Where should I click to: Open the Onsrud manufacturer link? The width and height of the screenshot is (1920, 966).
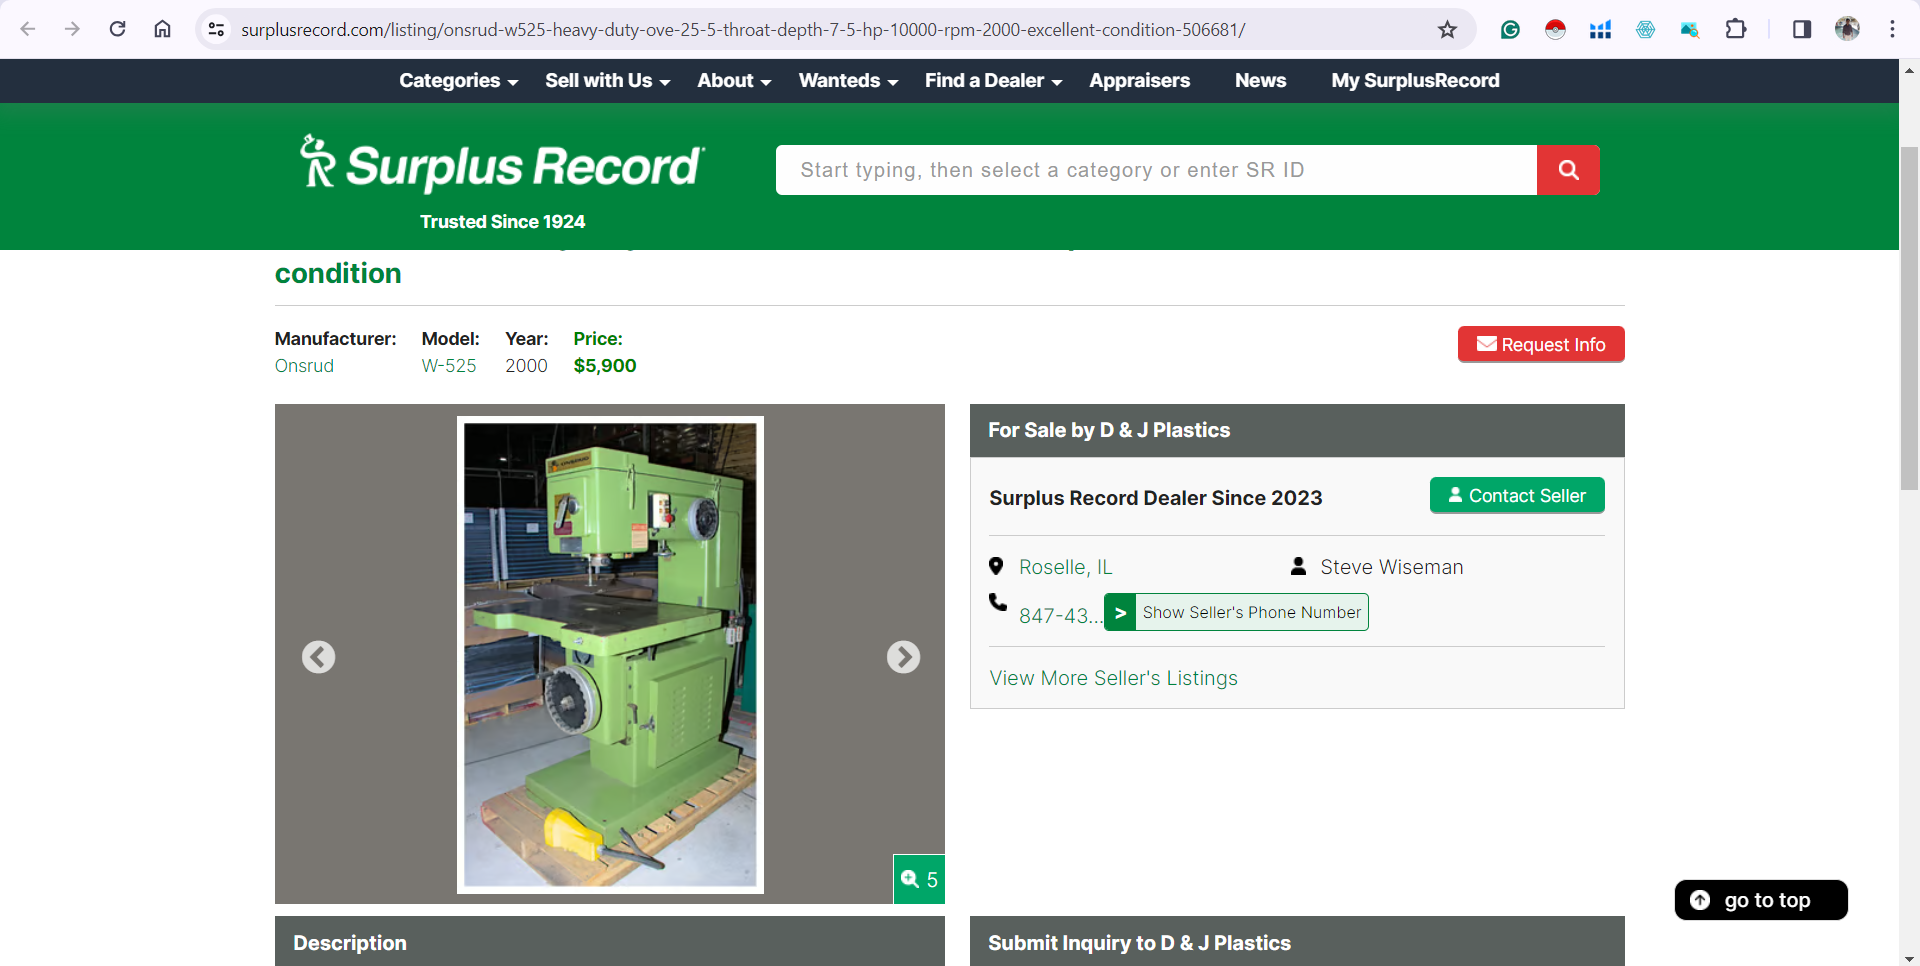(304, 366)
